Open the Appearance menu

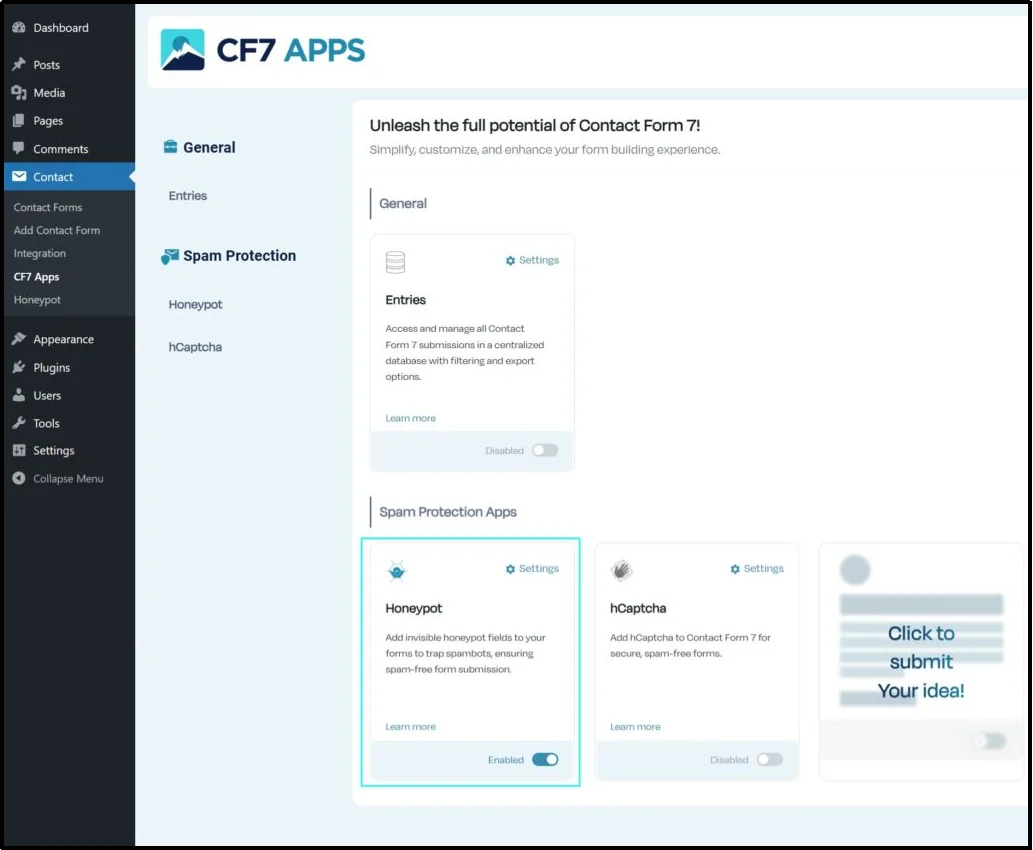click(x=62, y=339)
